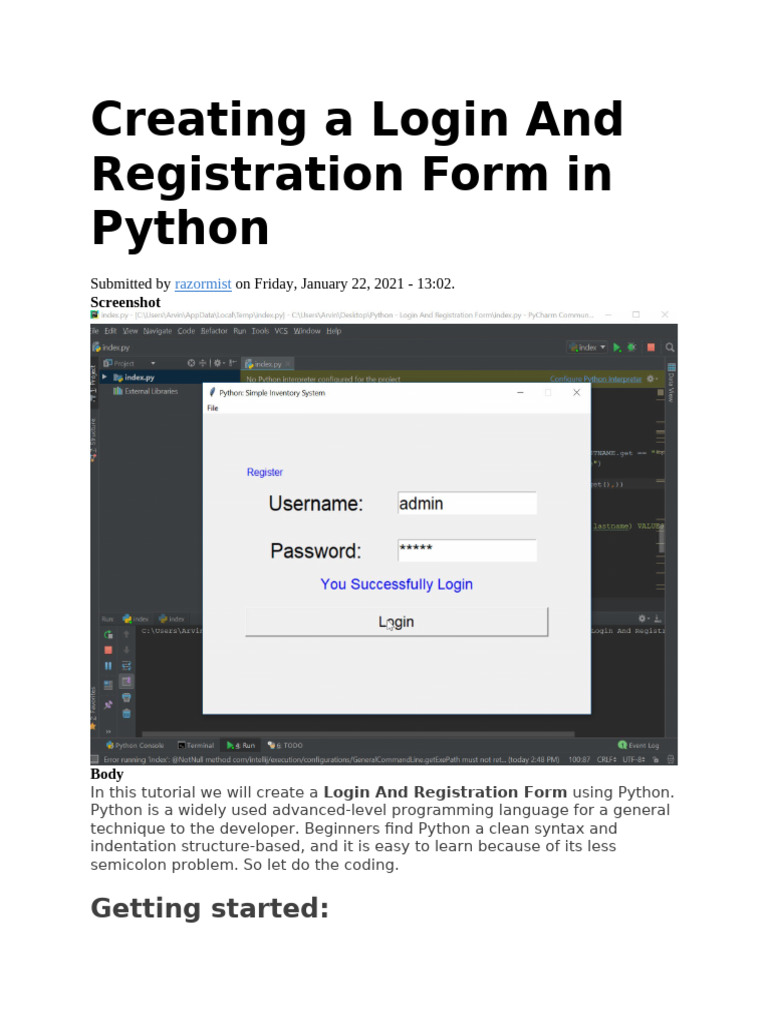
Task: Click the Password input field
Action: (467, 551)
